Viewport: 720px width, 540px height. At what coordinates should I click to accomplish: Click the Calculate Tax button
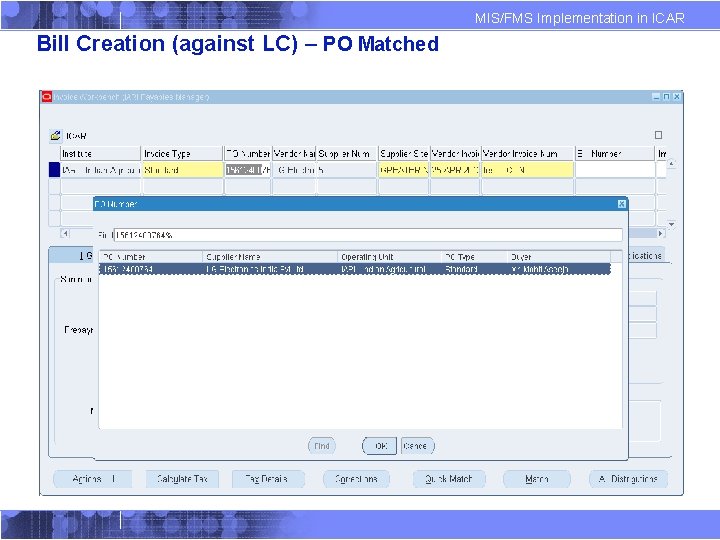point(182,479)
